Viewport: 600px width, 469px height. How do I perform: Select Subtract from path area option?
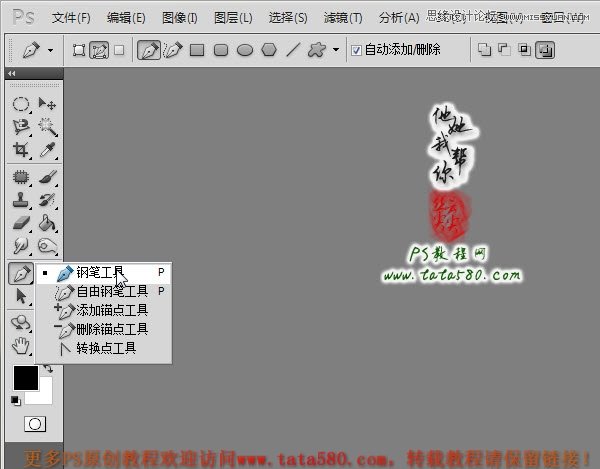click(x=504, y=50)
